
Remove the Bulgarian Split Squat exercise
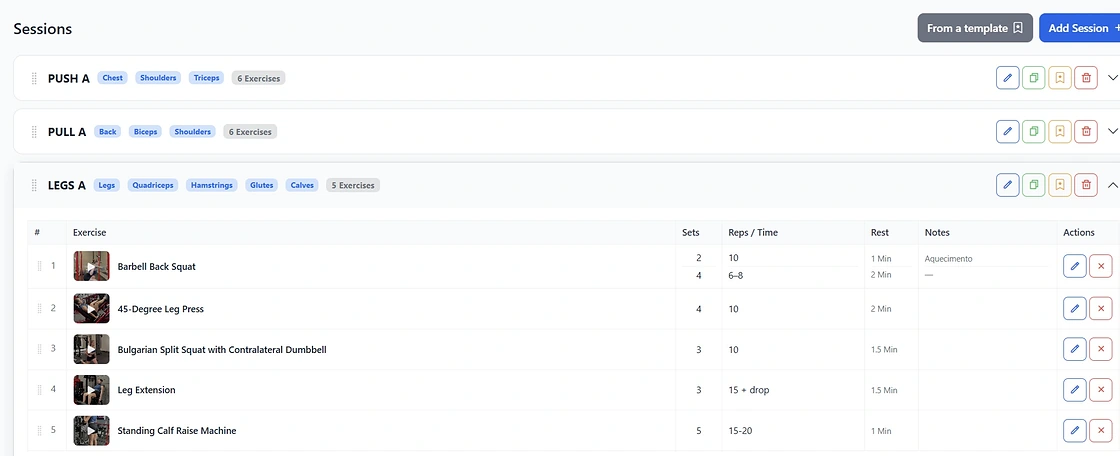coord(1101,350)
